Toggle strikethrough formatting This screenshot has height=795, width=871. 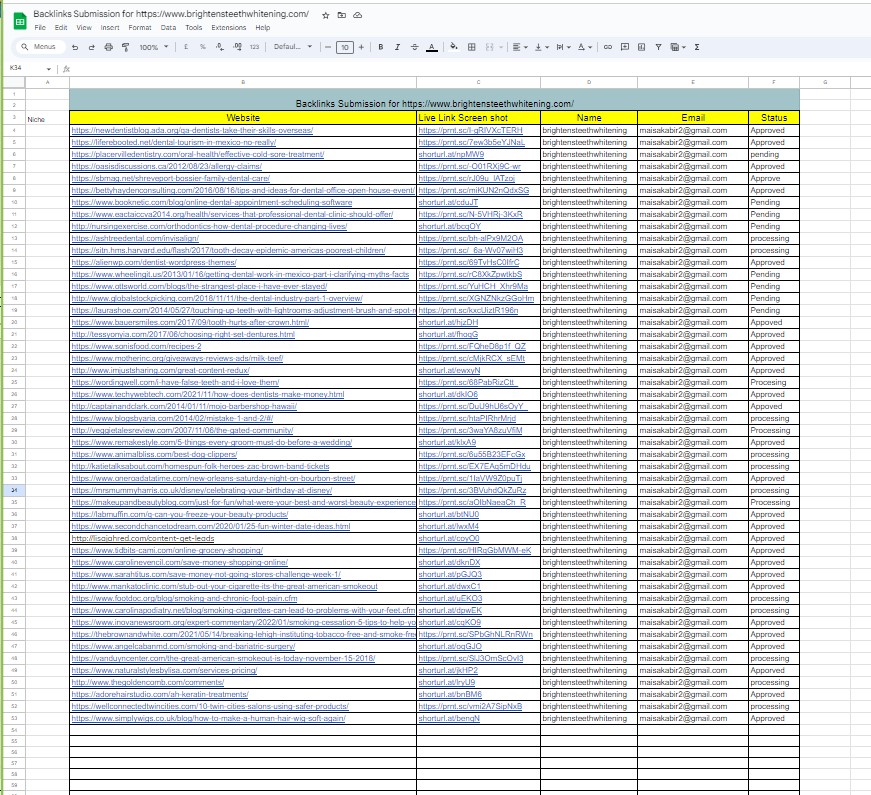click(414, 47)
